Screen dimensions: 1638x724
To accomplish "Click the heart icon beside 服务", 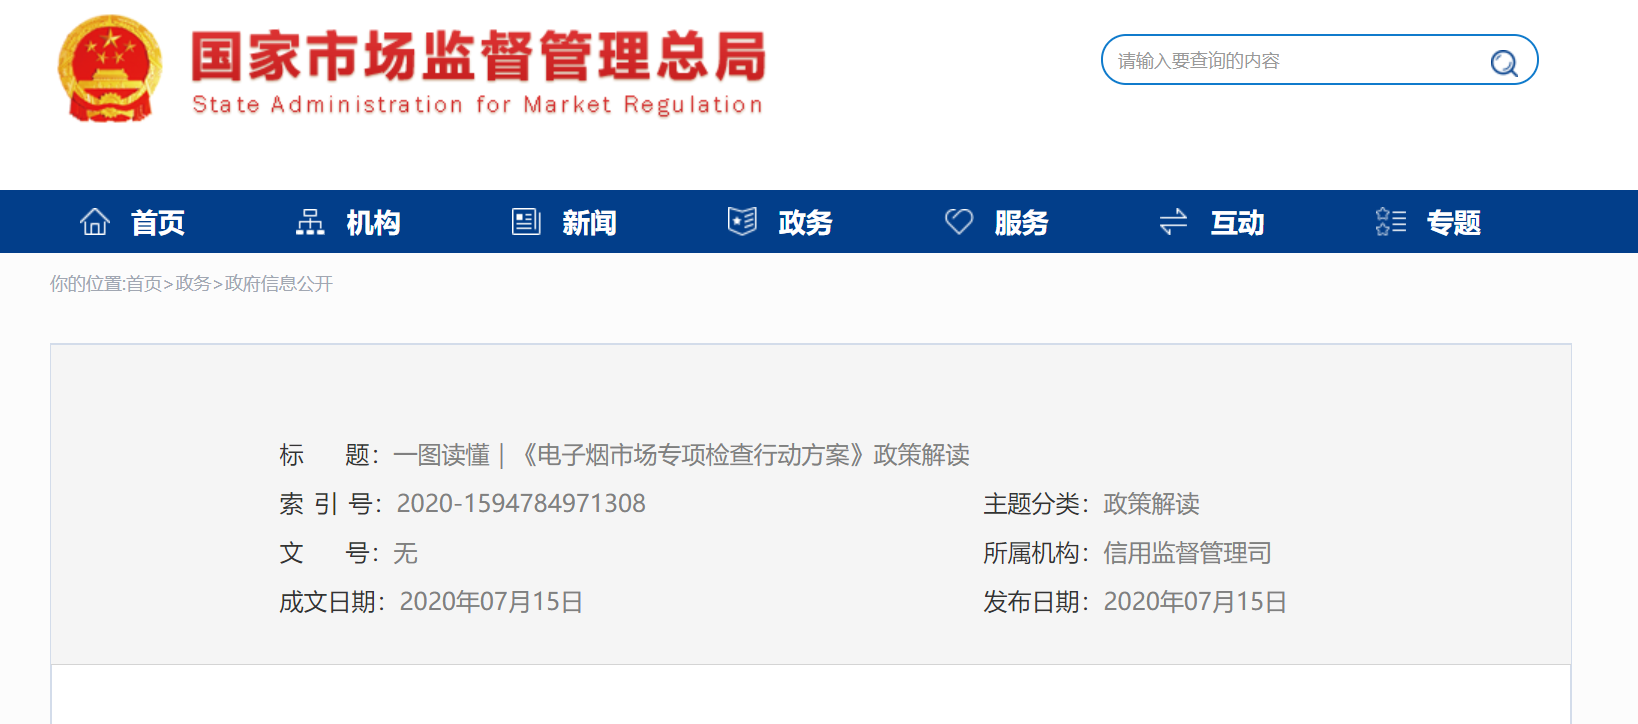I will click(959, 221).
